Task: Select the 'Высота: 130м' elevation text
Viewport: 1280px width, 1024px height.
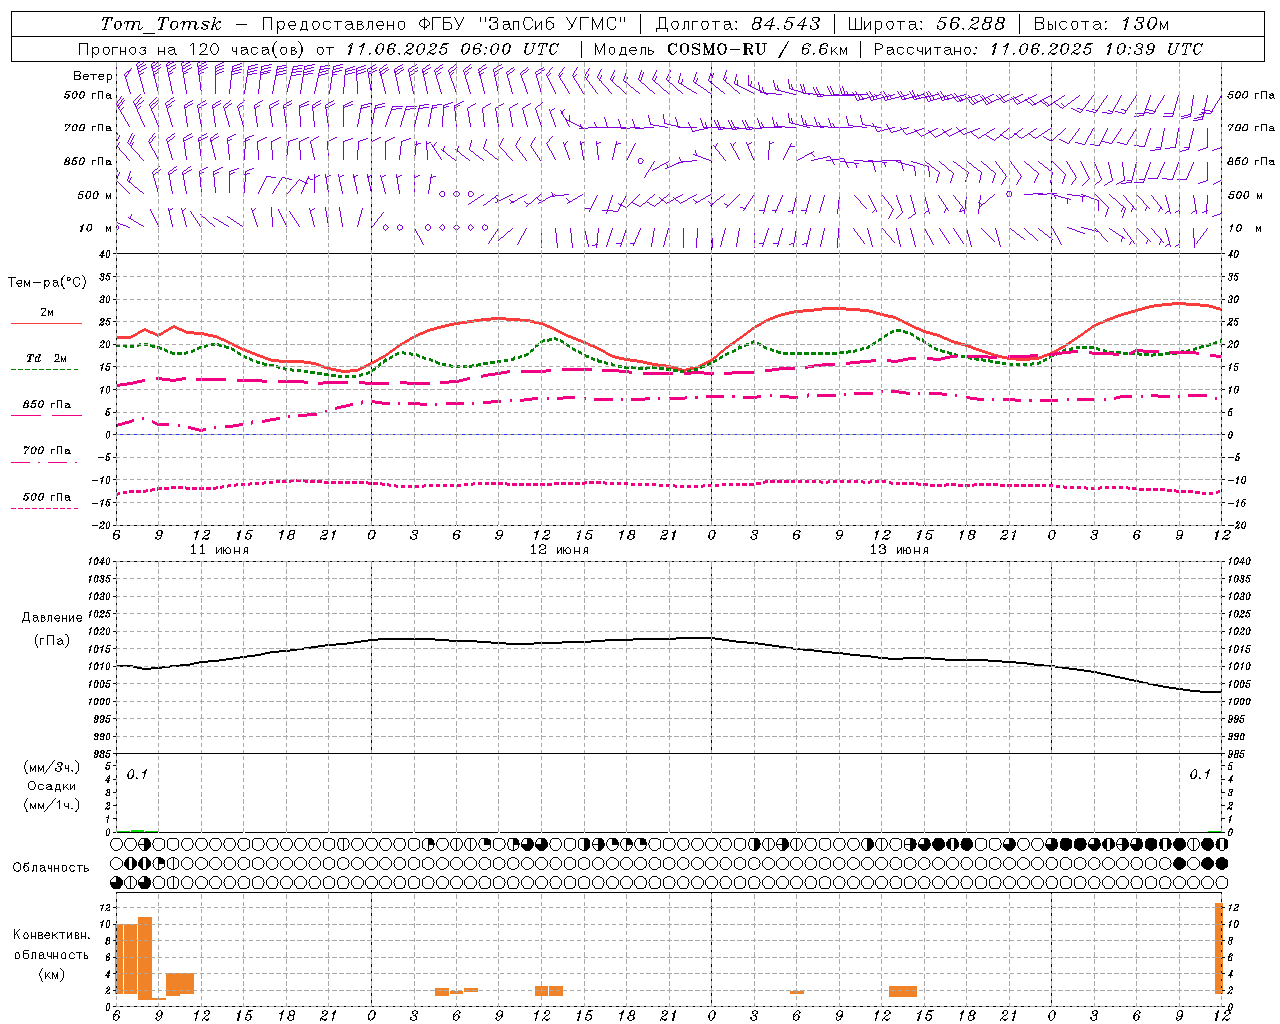Action: point(1101,24)
